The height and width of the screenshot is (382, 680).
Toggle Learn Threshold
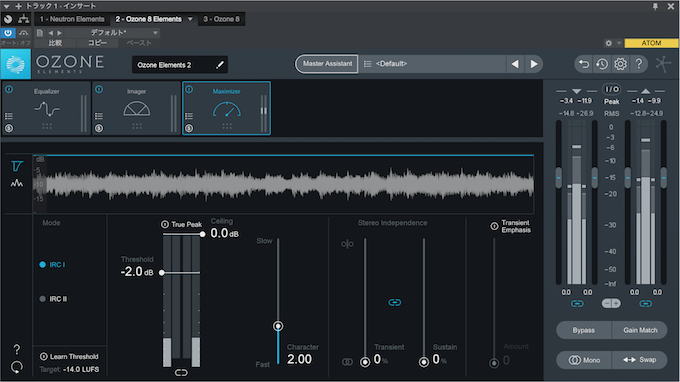tap(43, 356)
